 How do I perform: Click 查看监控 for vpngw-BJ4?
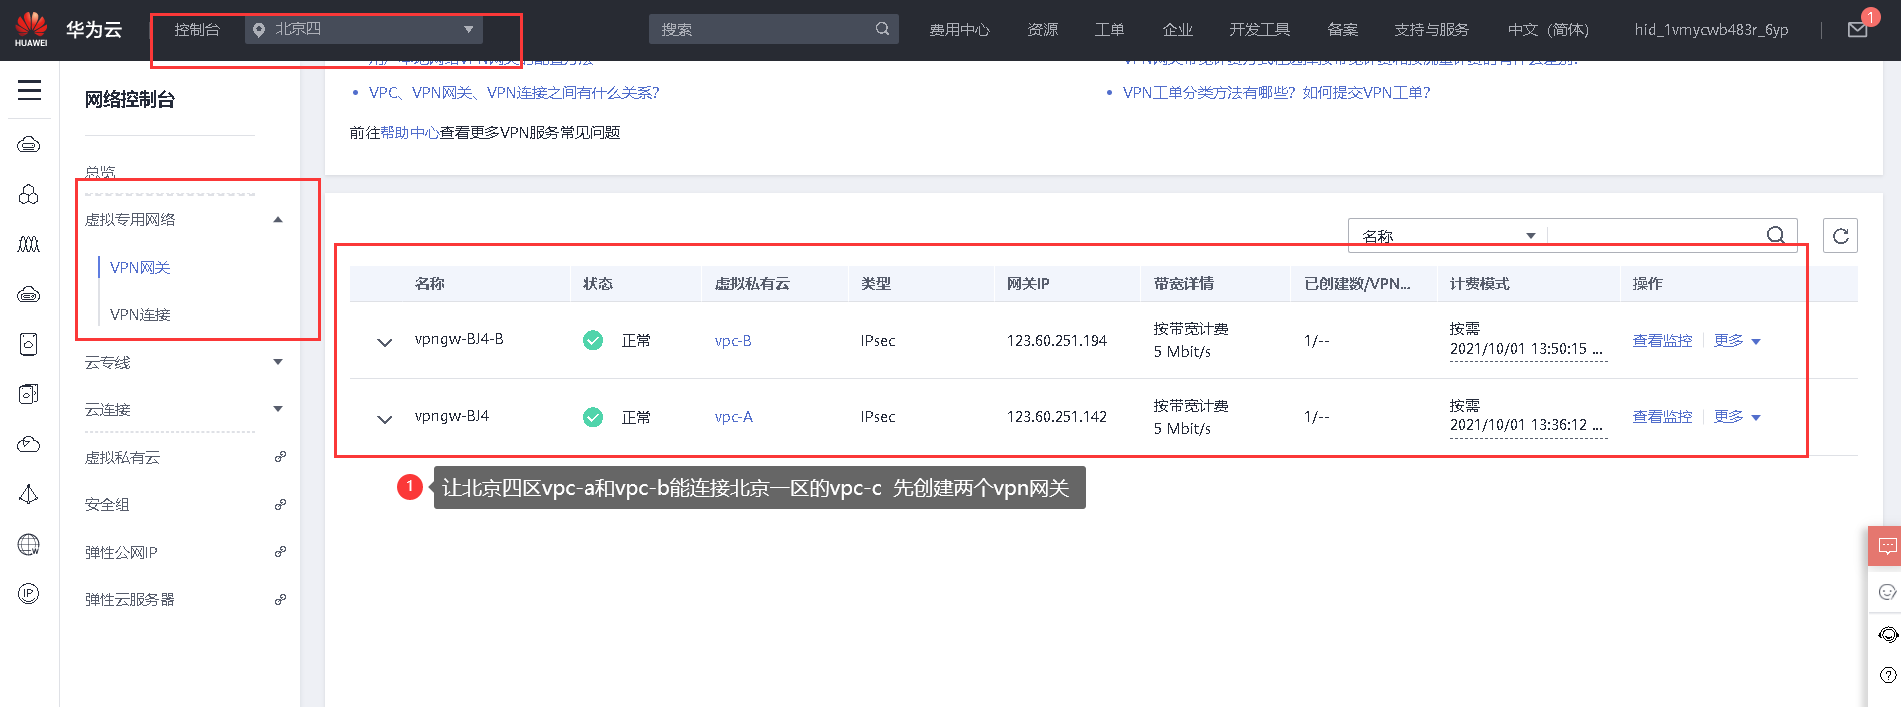(1662, 417)
